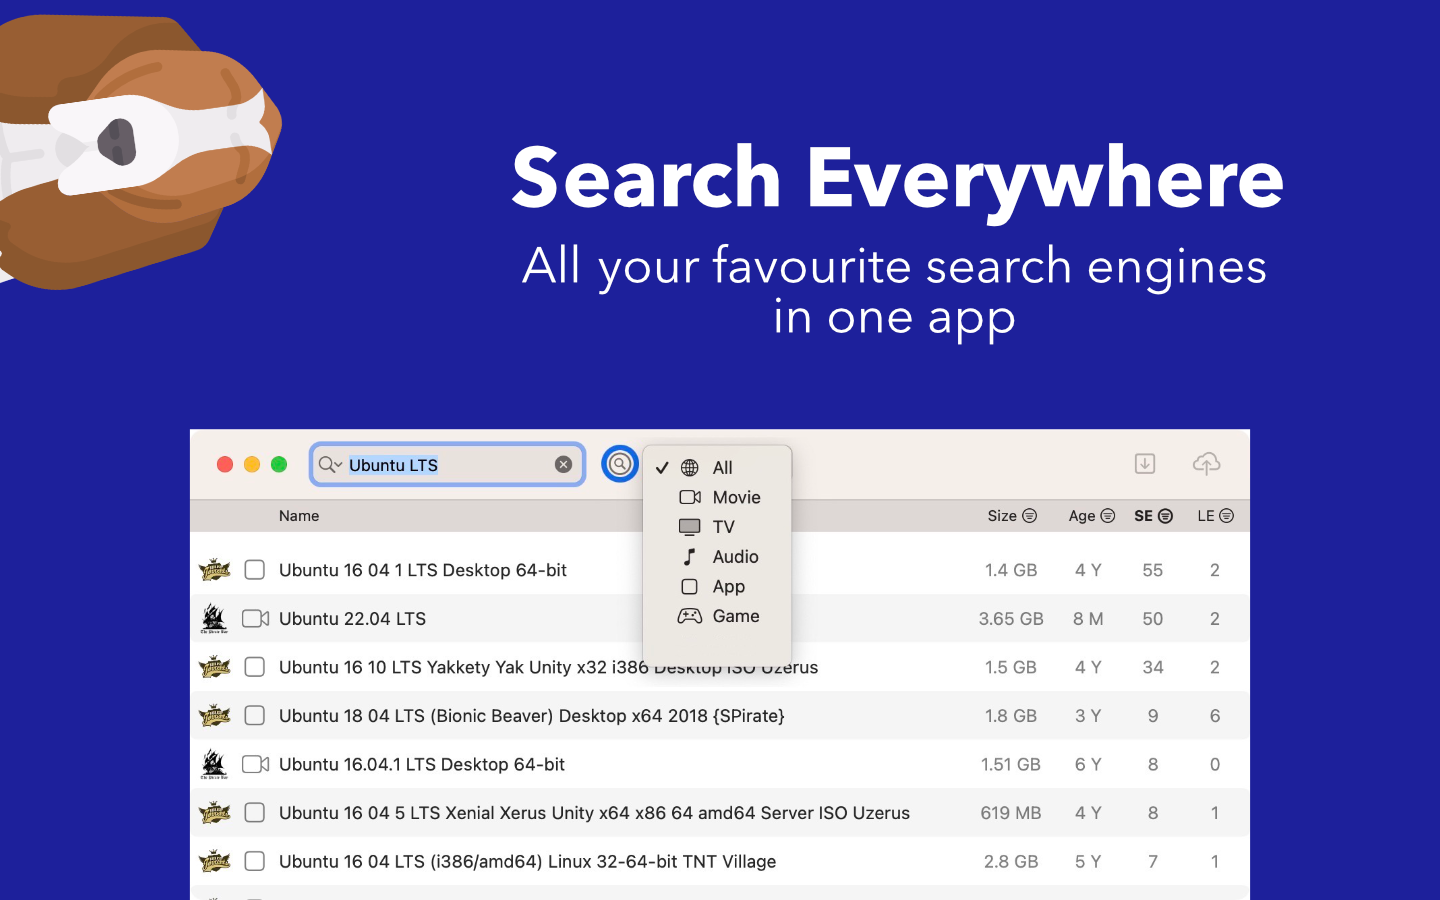The image size is (1440, 900).
Task: Open the Age column filter
Action: coord(1108,516)
